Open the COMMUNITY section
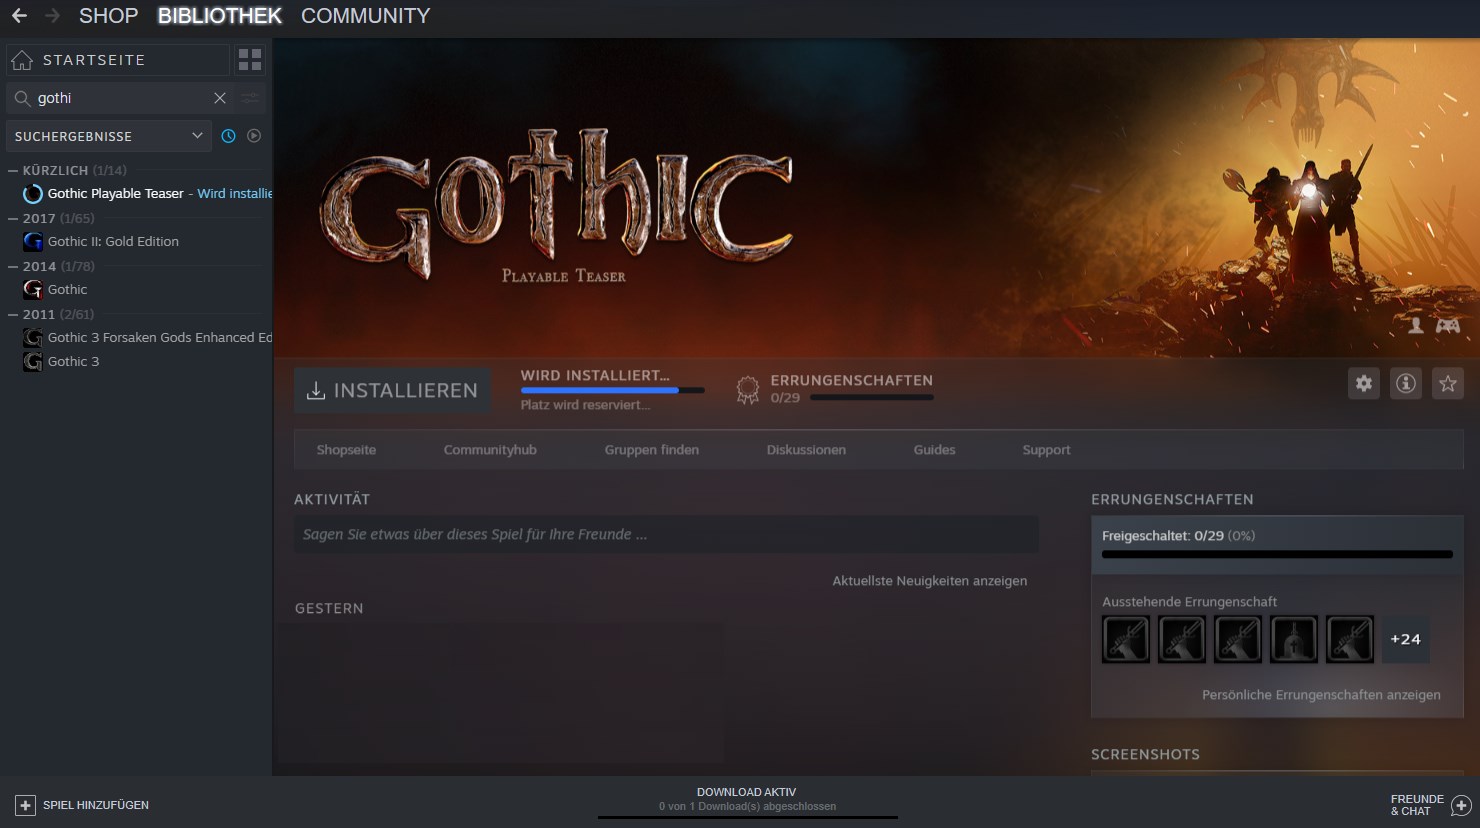The image size is (1480, 828). click(365, 16)
